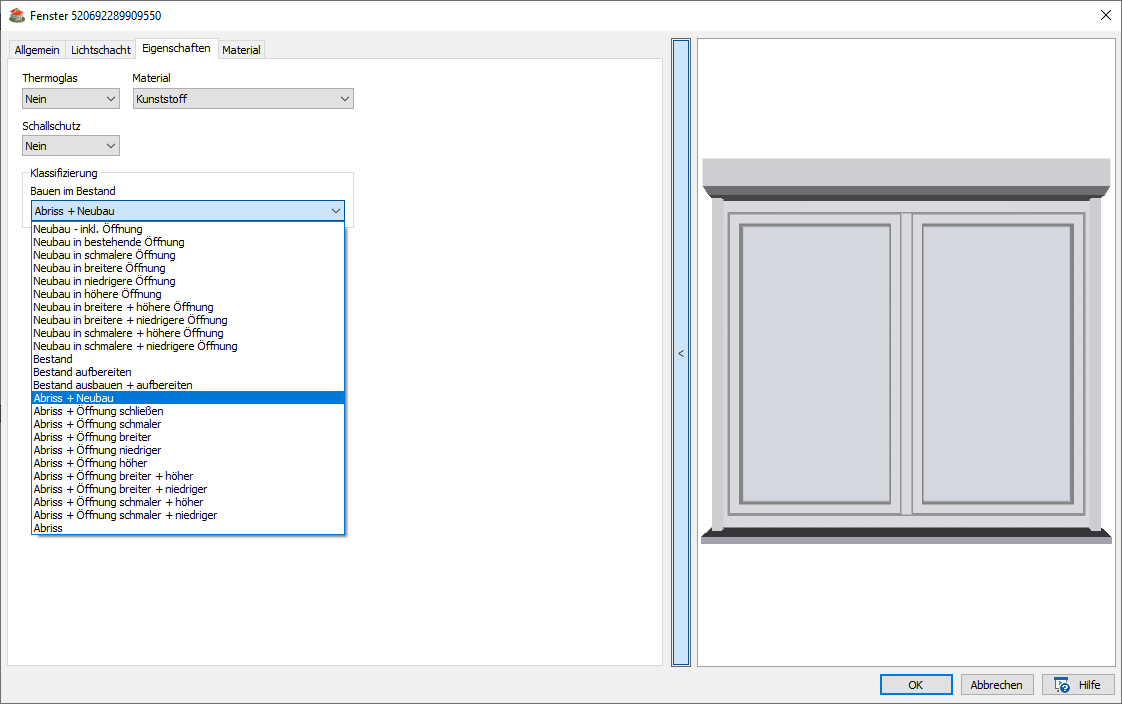Open the Lichtschacht tab
The height and width of the screenshot is (704, 1122).
tap(100, 50)
